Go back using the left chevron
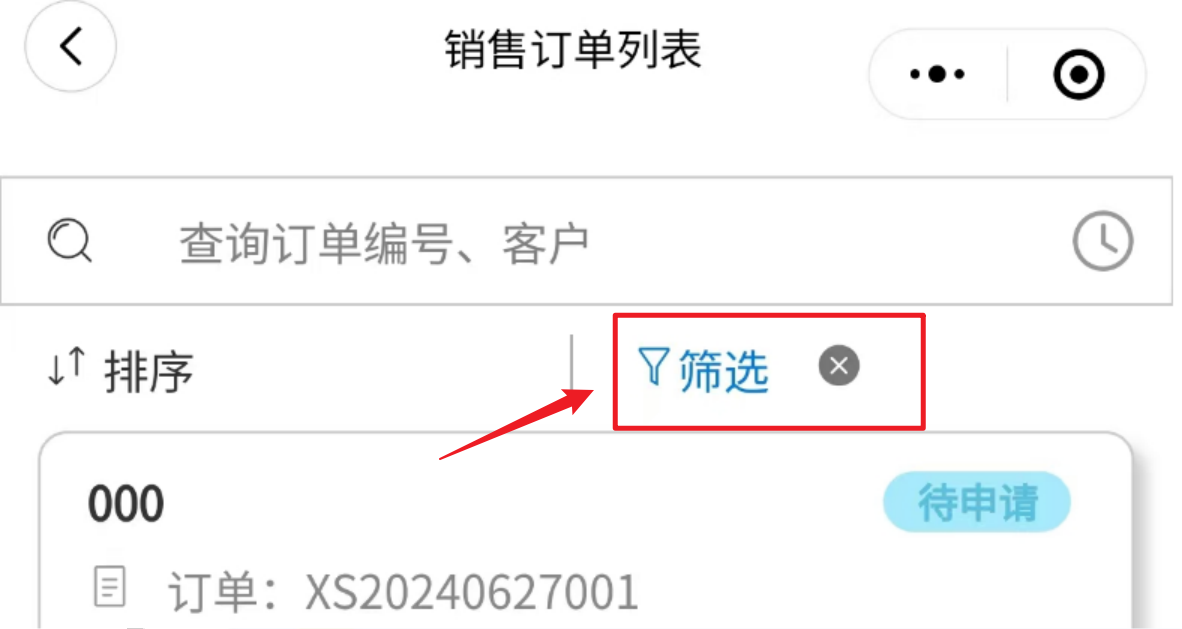The height and width of the screenshot is (629, 1182). [71, 47]
